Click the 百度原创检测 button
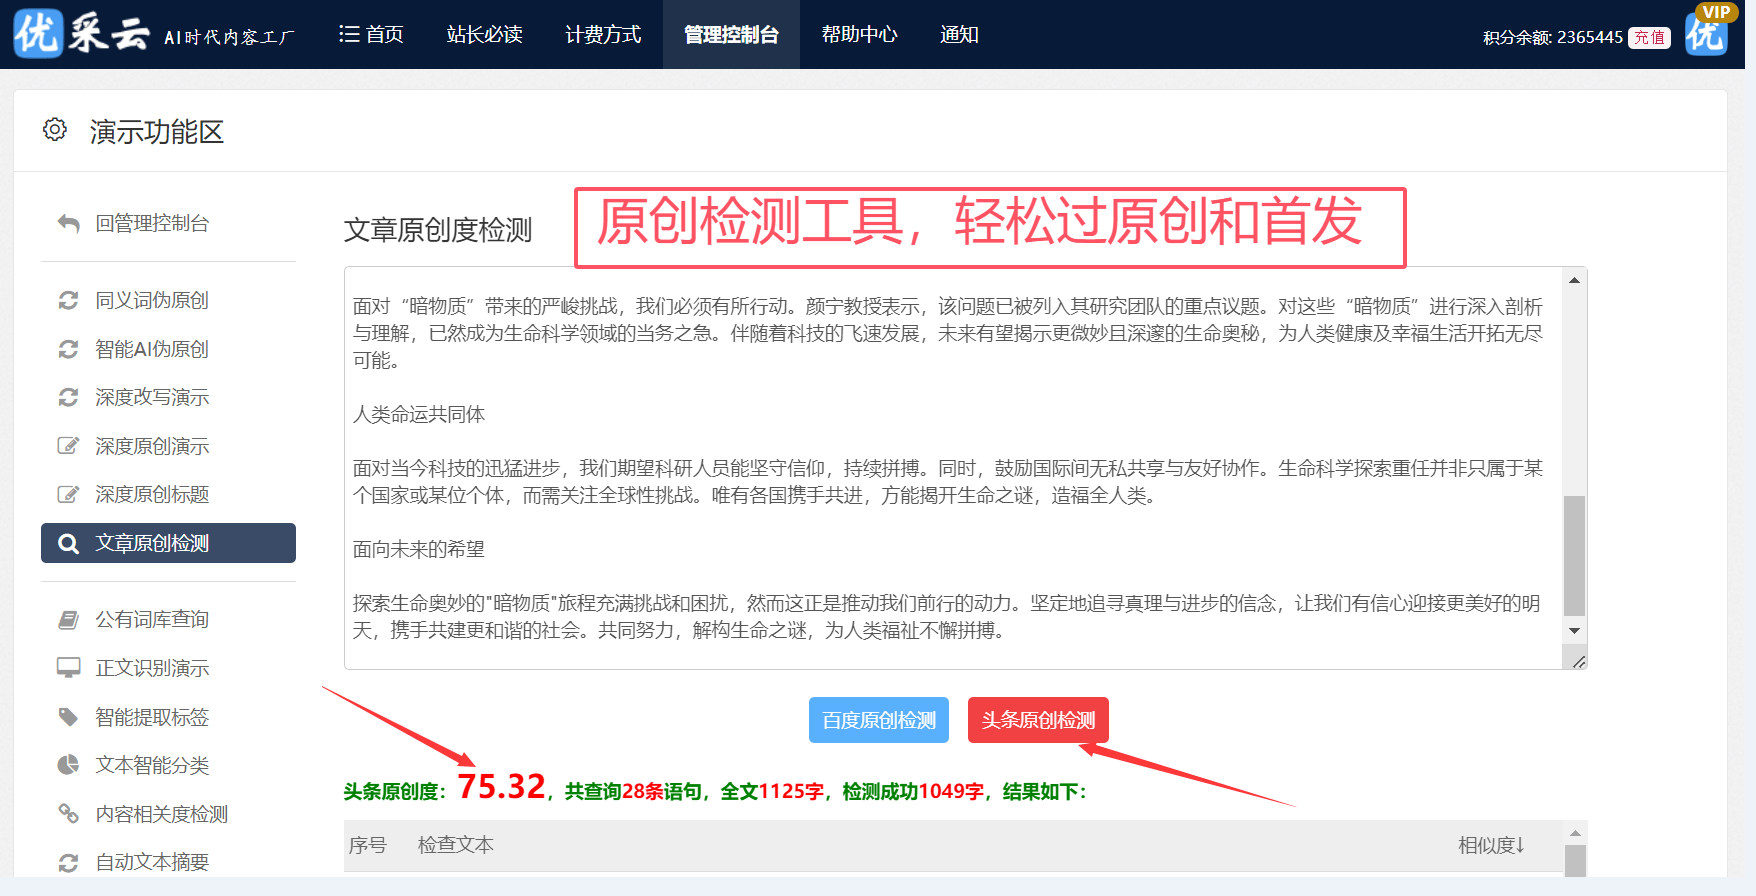 878,720
